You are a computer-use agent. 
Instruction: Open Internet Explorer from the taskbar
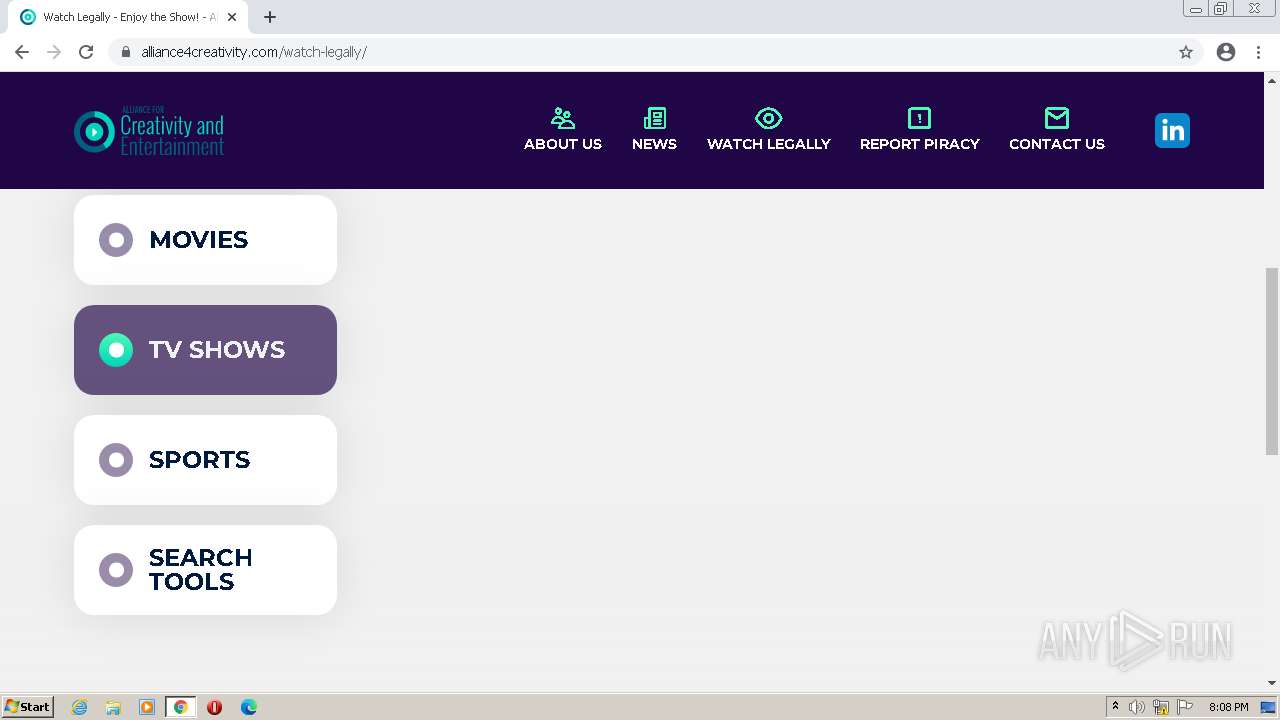click(x=80, y=707)
